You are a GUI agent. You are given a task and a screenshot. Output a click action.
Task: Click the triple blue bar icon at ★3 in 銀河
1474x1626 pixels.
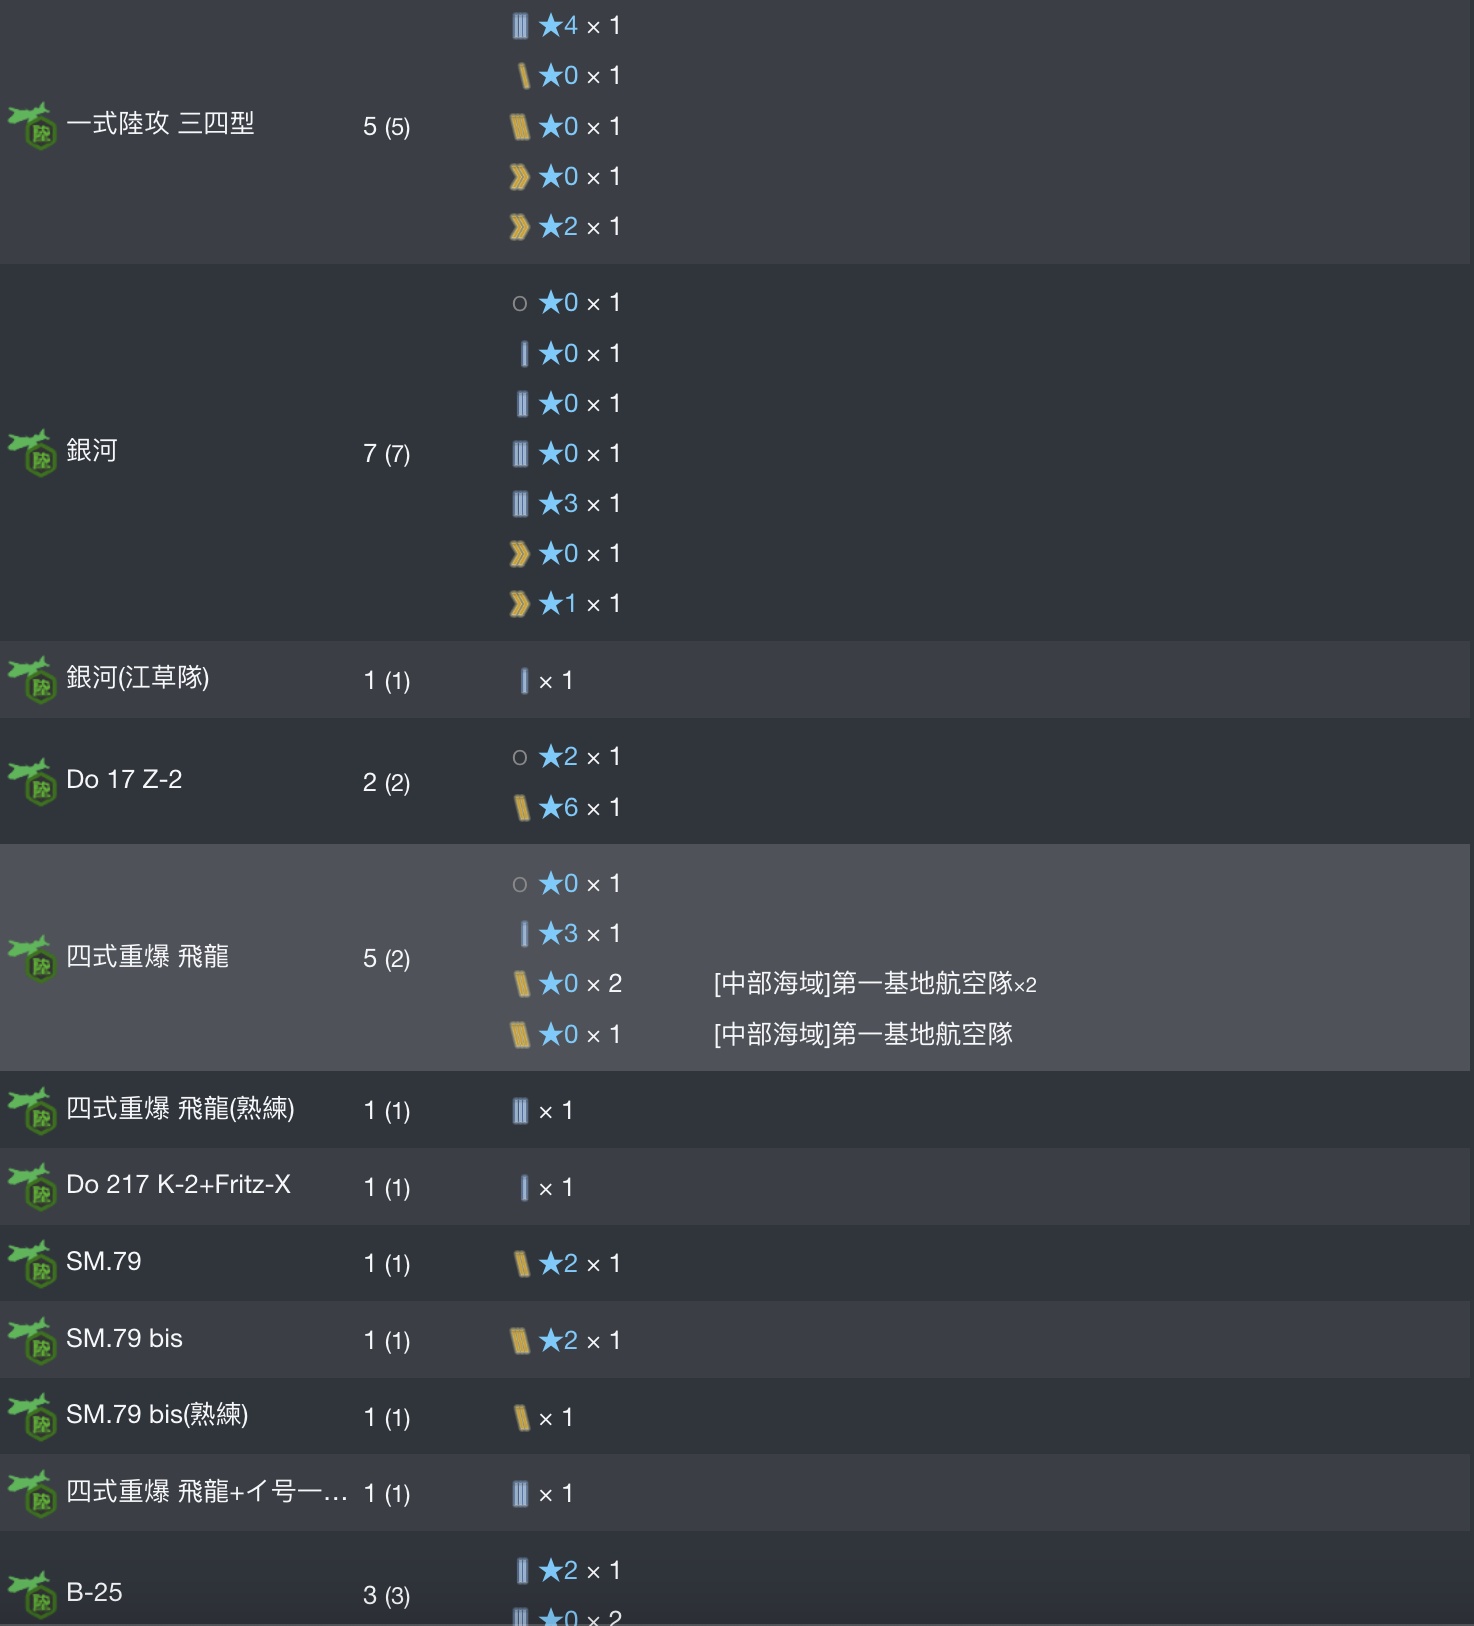(520, 504)
